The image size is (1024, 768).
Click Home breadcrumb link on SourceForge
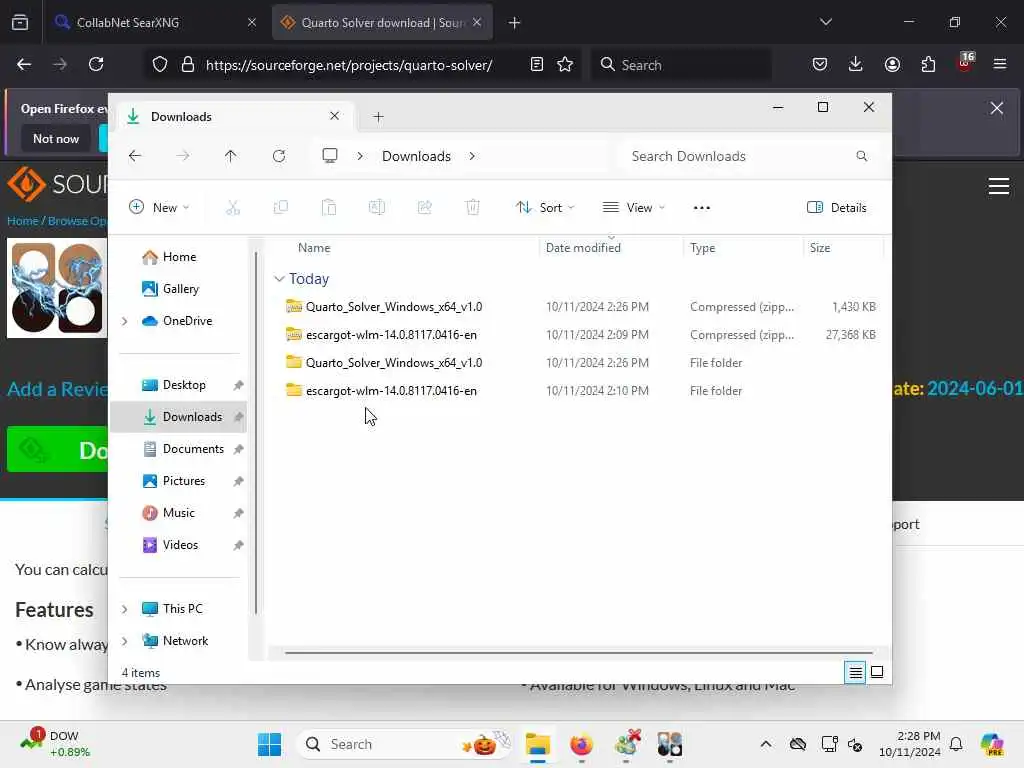click(x=23, y=221)
